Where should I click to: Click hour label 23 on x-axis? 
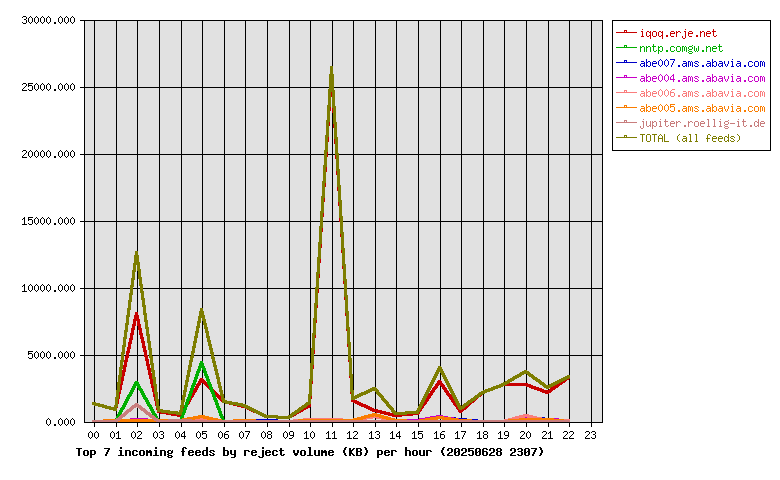[x=590, y=435]
